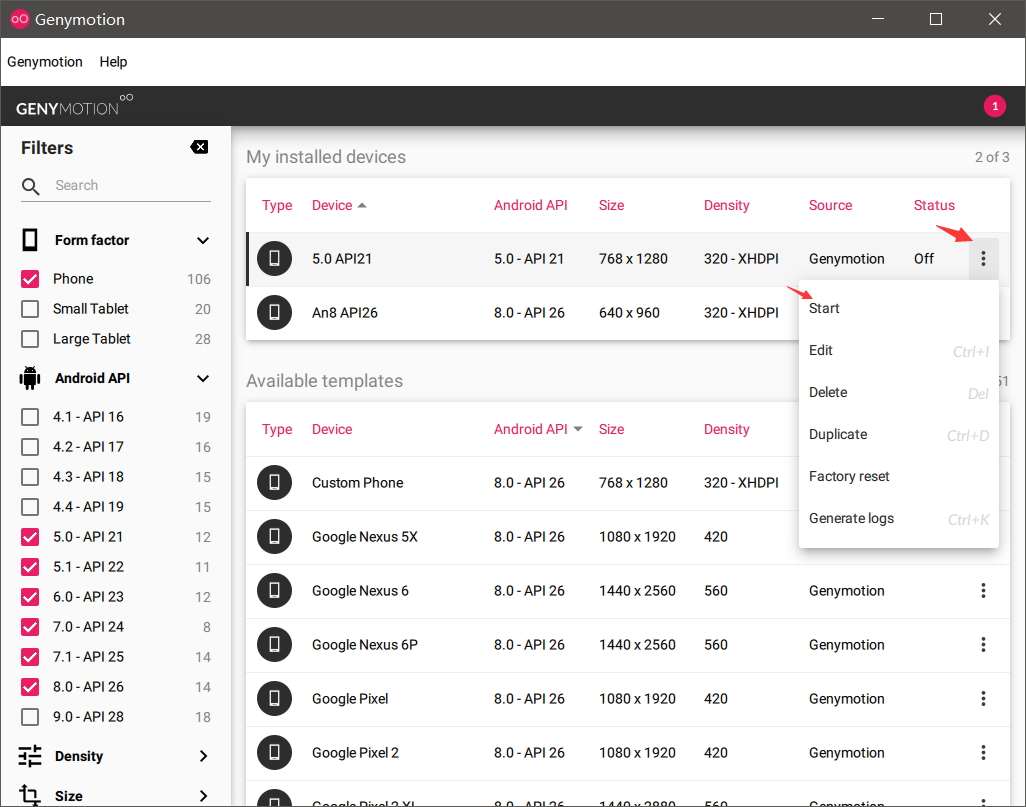The width and height of the screenshot is (1026, 807).
Task: Click the GENYMOTION banner logo
Action: 74,106
